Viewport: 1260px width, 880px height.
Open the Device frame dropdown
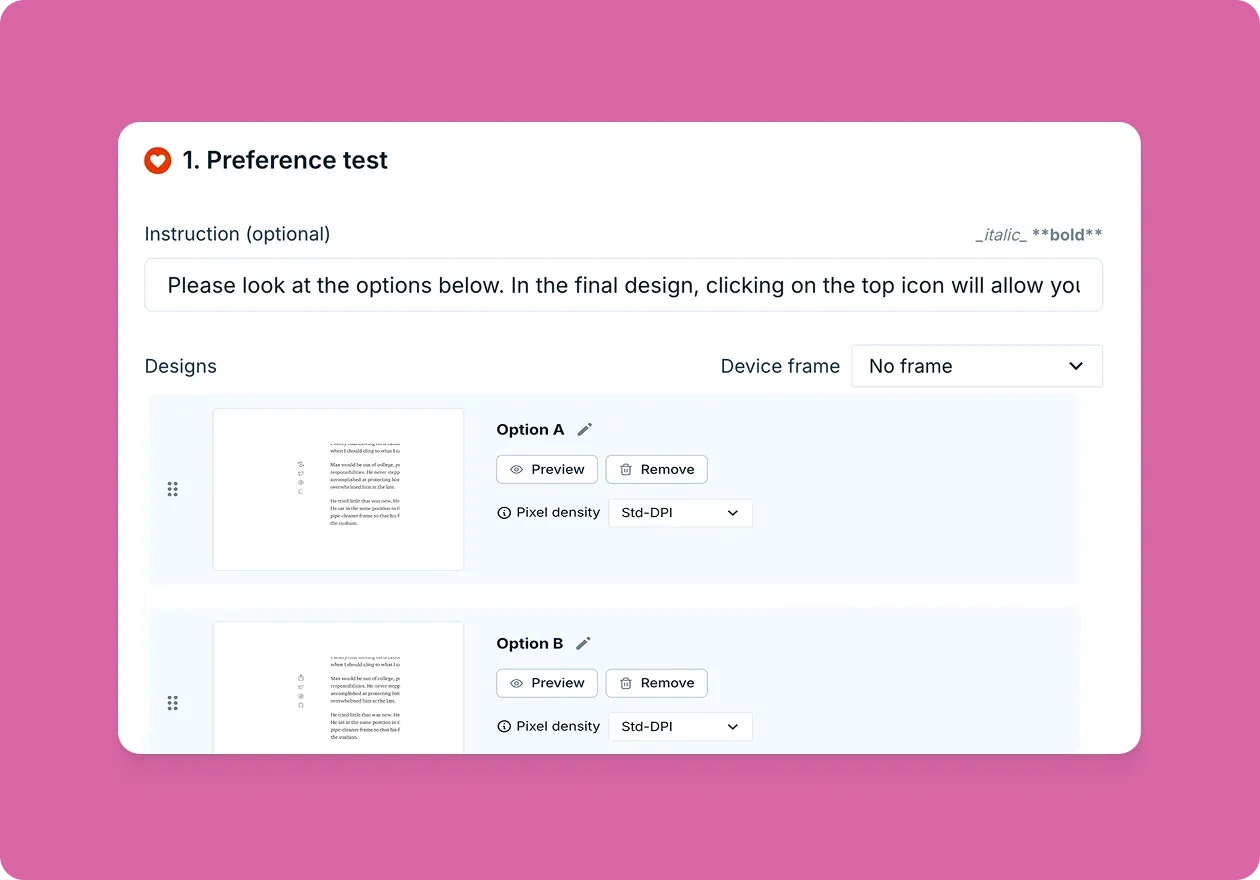coord(976,365)
